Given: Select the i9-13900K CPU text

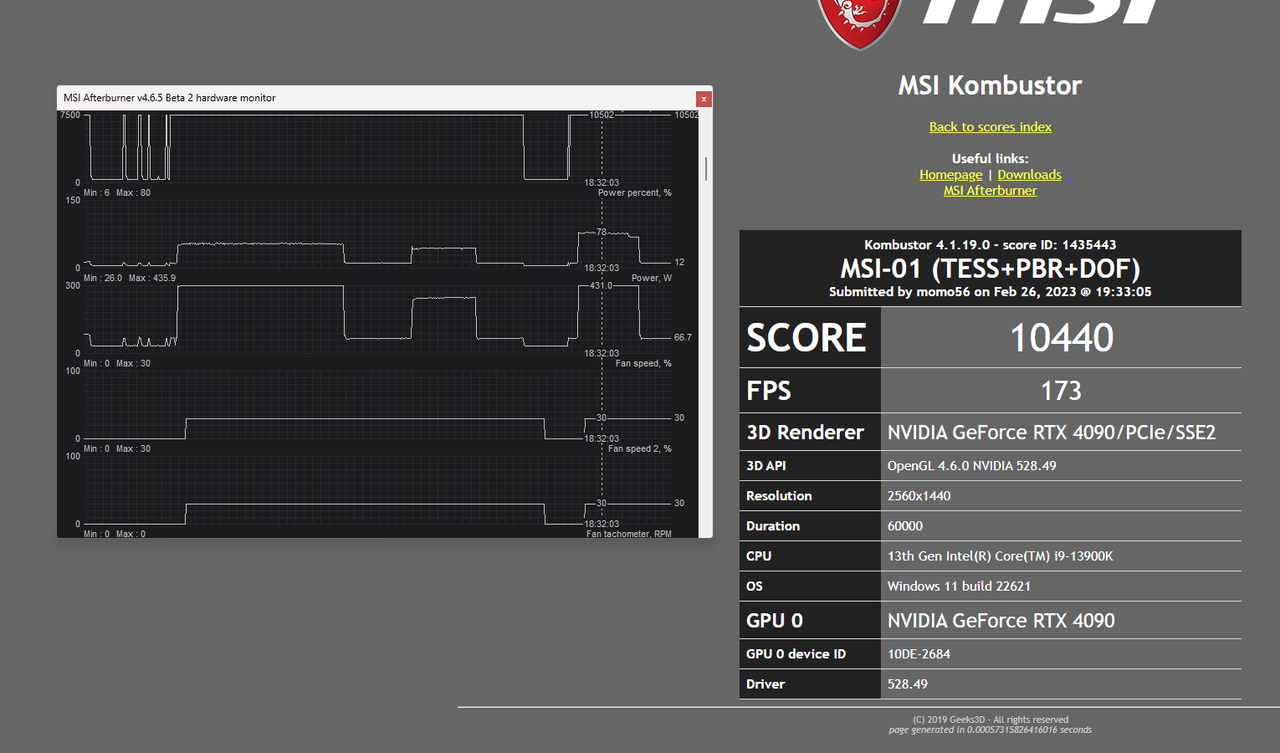Looking at the screenshot, I should [x=1001, y=556].
